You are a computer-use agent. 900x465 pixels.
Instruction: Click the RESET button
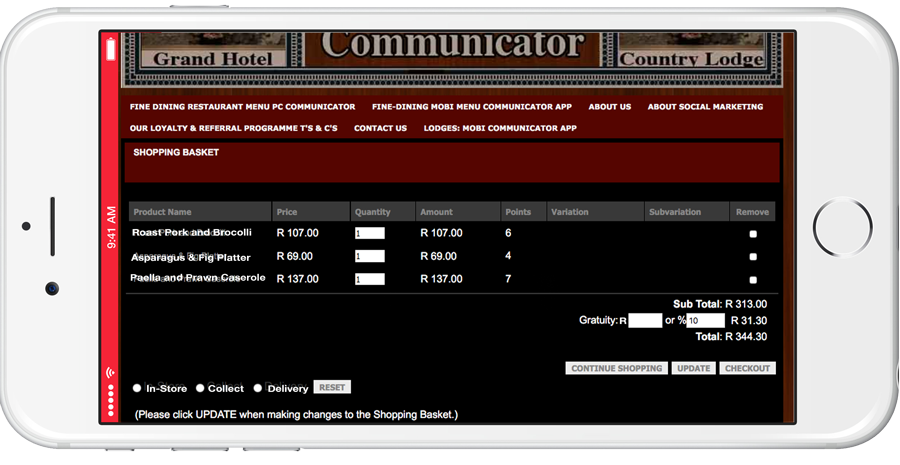click(332, 388)
